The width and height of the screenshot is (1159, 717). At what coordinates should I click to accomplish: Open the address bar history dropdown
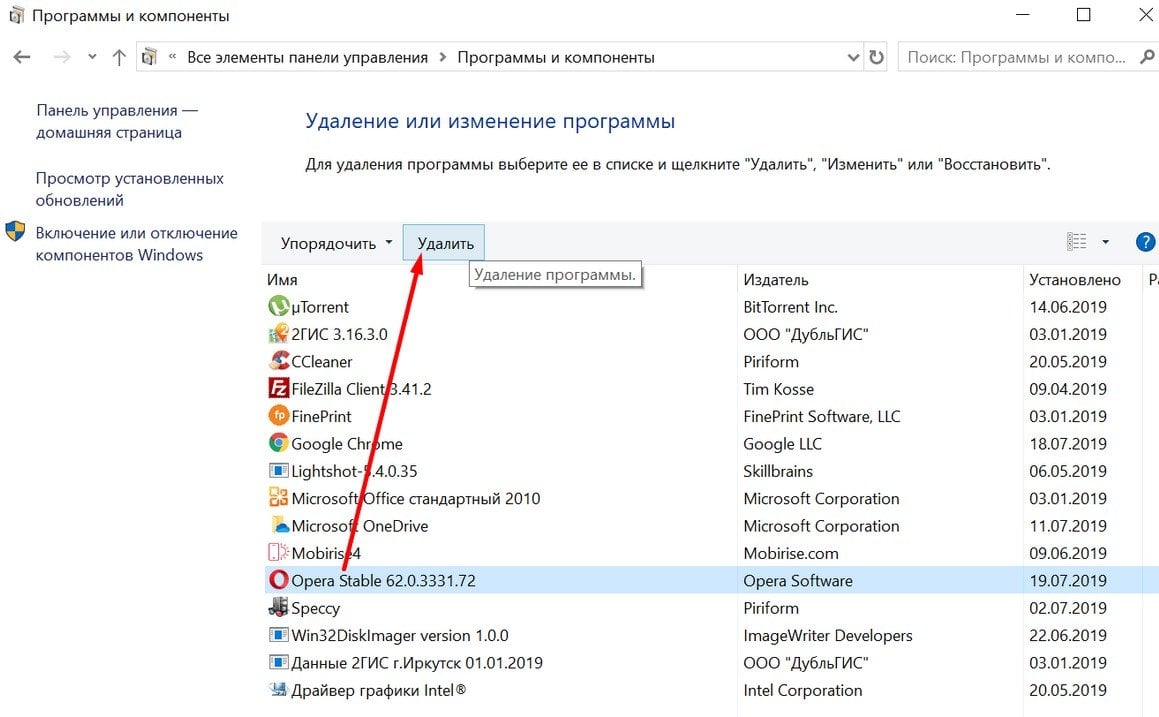pyautogui.click(x=853, y=57)
